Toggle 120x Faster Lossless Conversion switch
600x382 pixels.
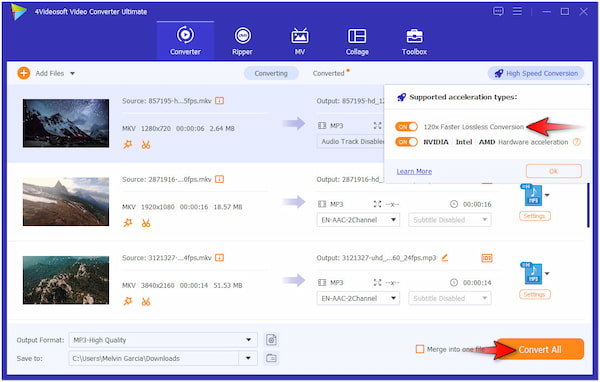pos(406,127)
